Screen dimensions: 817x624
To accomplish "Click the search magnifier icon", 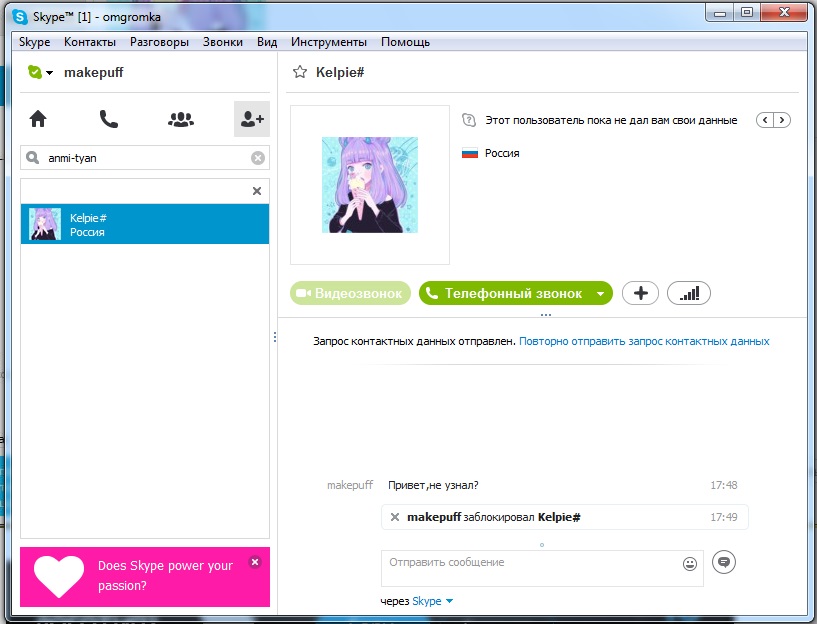I will coord(32,157).
